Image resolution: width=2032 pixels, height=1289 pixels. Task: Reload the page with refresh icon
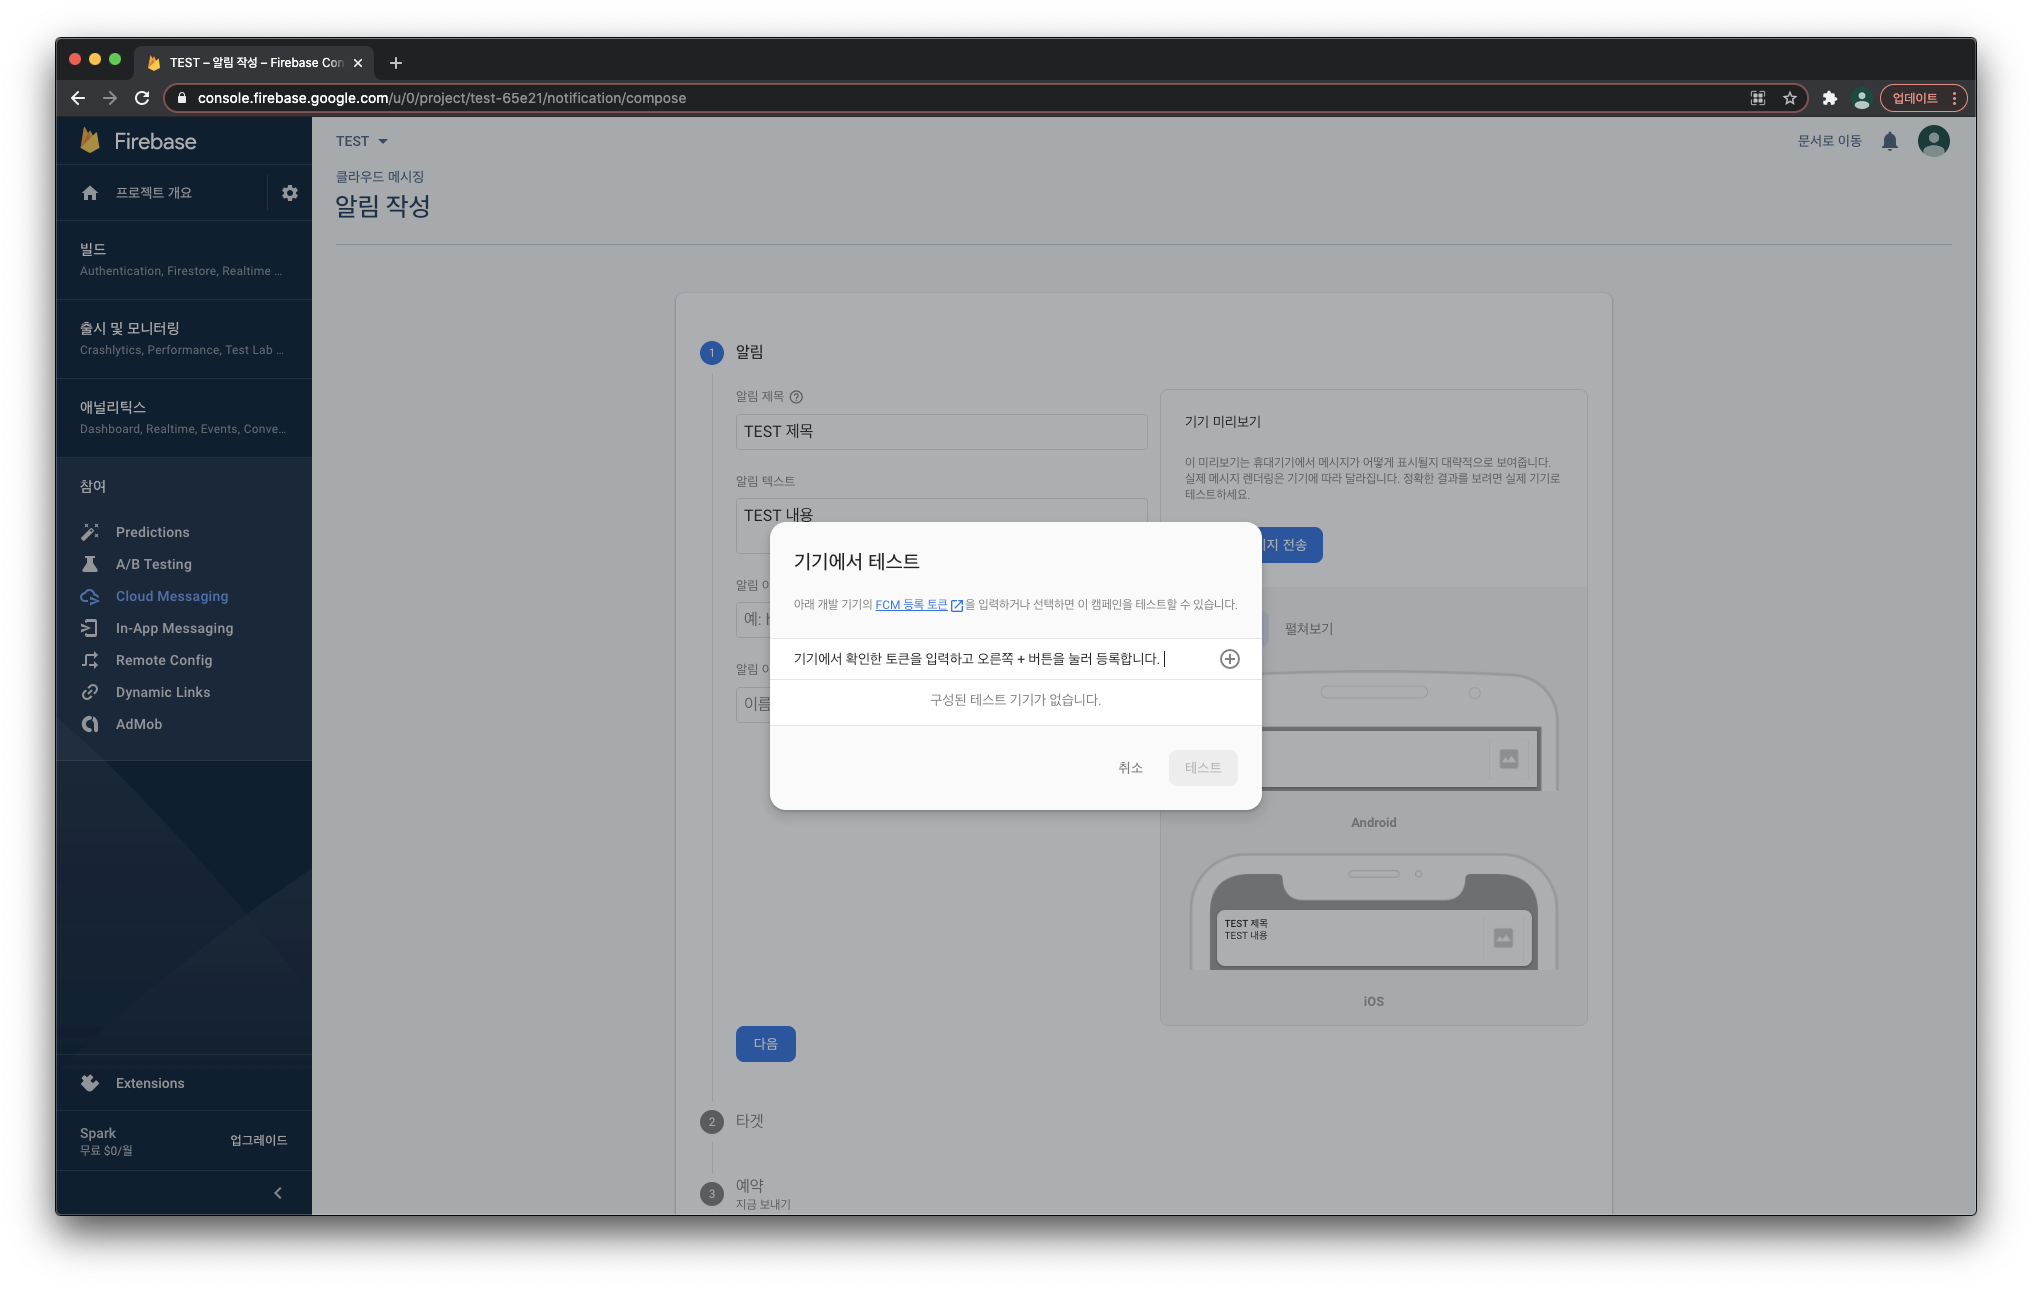[x=142, y=98]
